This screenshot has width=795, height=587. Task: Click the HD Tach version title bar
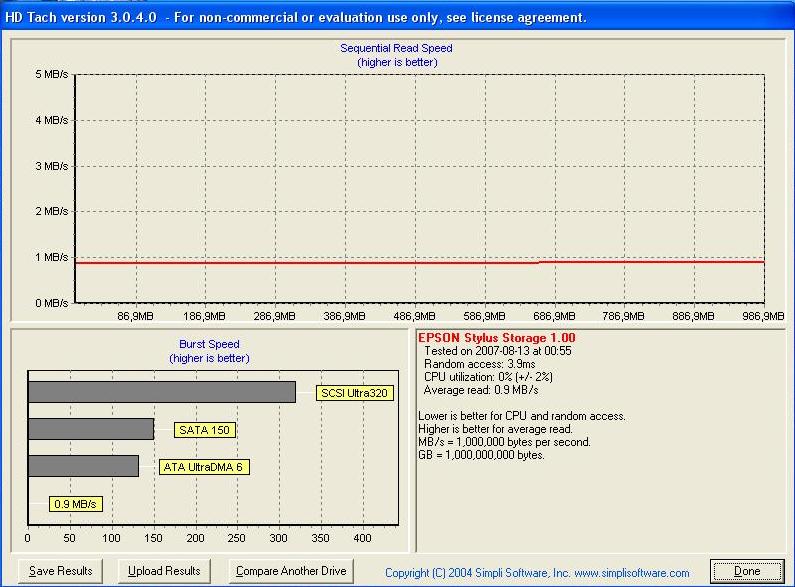[398, 17]
